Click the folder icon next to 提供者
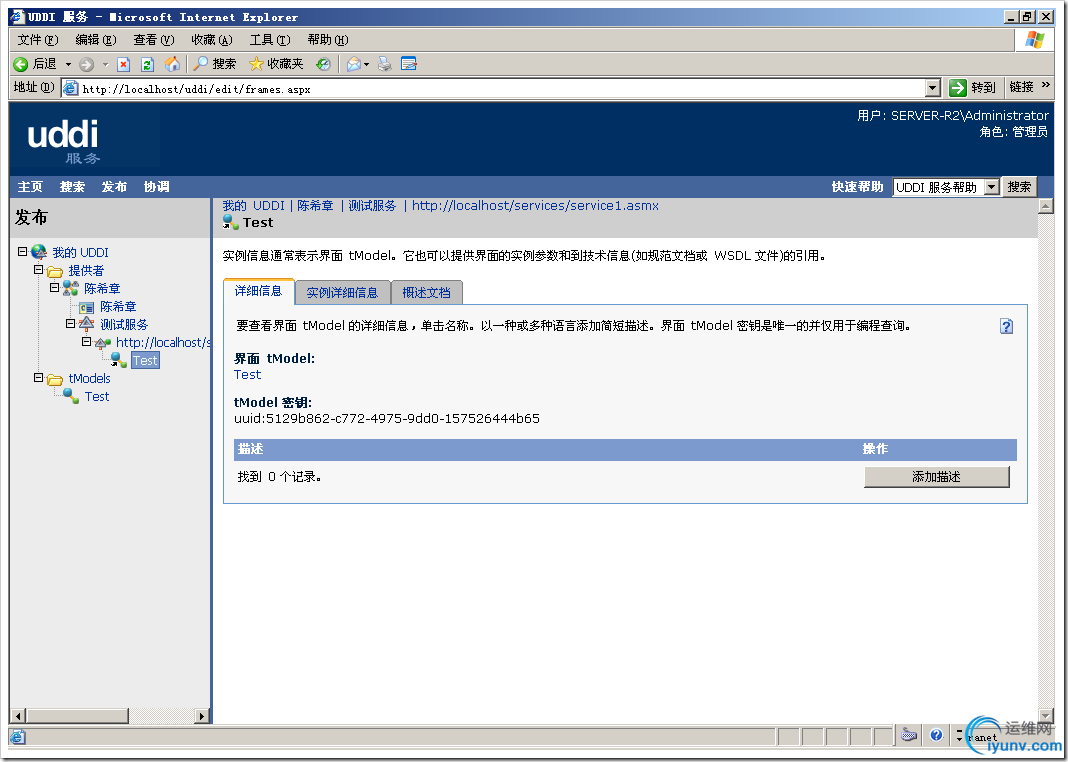This screenshot has width=1068, height=762. point(55,271)
